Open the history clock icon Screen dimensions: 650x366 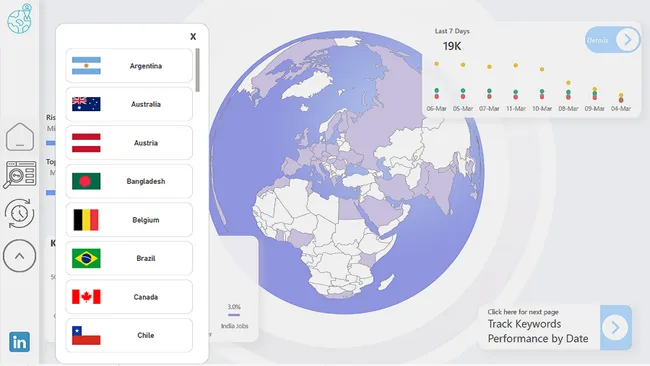(x=19, y=213)
